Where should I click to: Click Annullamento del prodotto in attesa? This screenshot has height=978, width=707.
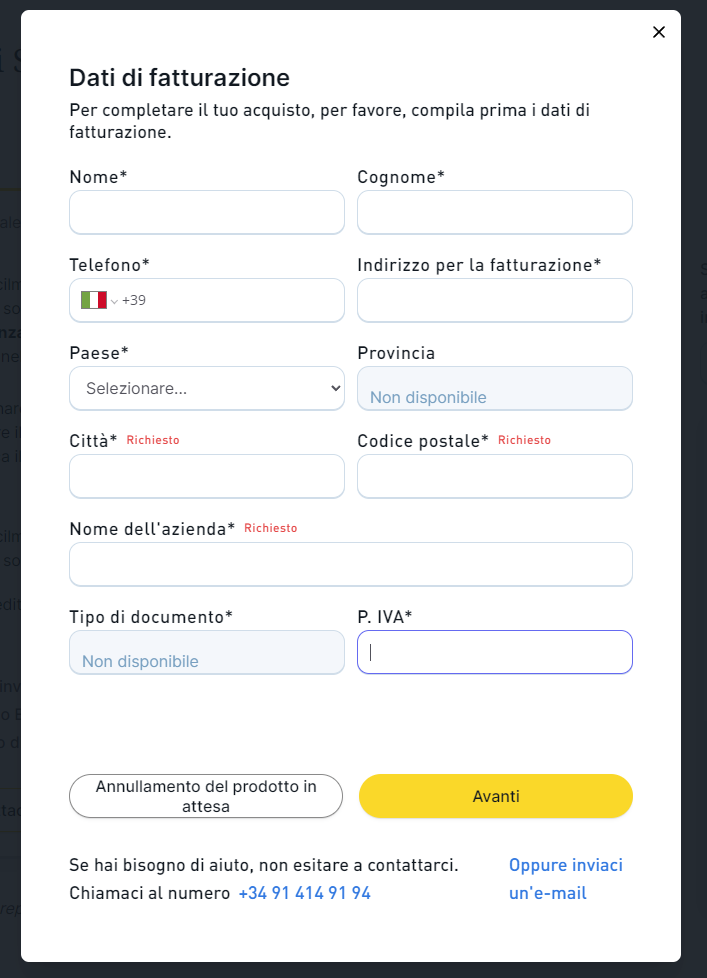click(206, 796)
